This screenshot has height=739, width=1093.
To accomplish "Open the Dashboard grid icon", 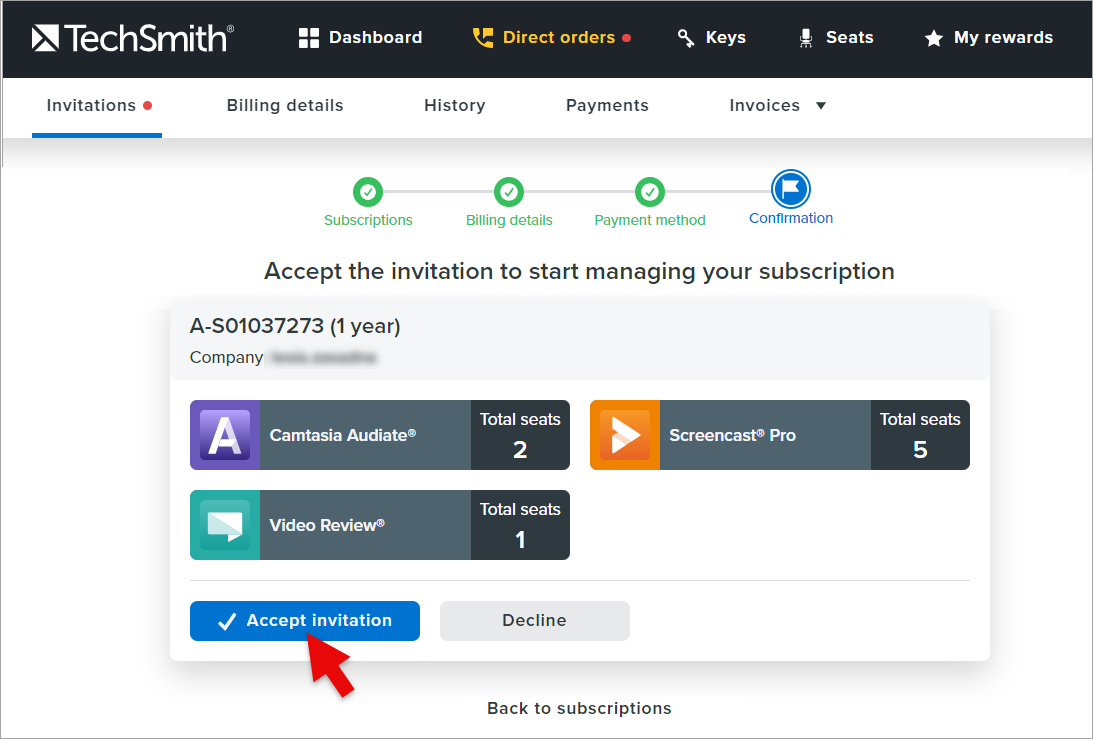I will 309,38.
